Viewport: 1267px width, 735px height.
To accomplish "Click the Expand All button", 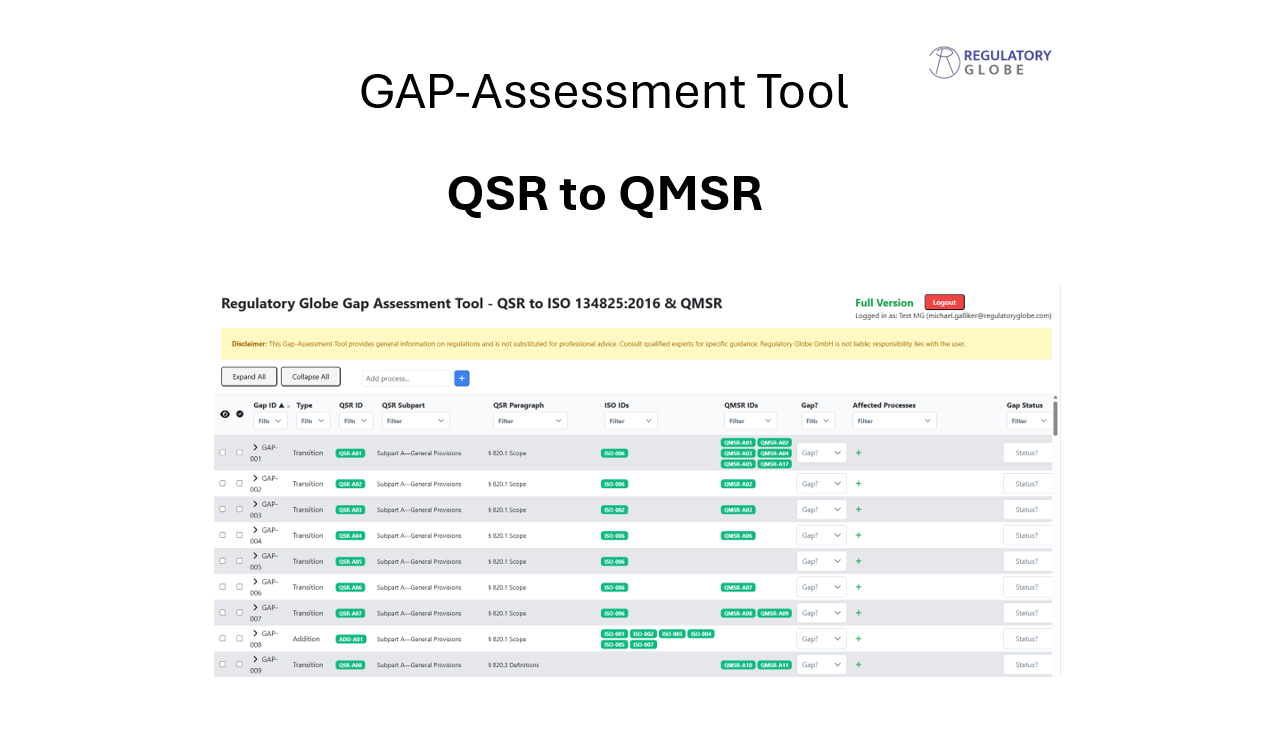I will click(249, 377).
